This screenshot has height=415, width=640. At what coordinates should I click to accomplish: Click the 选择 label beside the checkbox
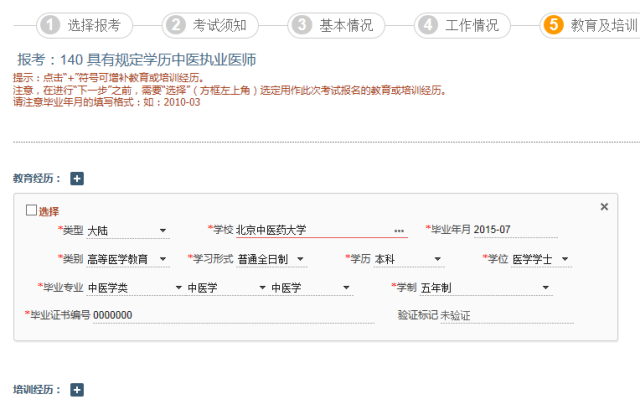point(49,211)
